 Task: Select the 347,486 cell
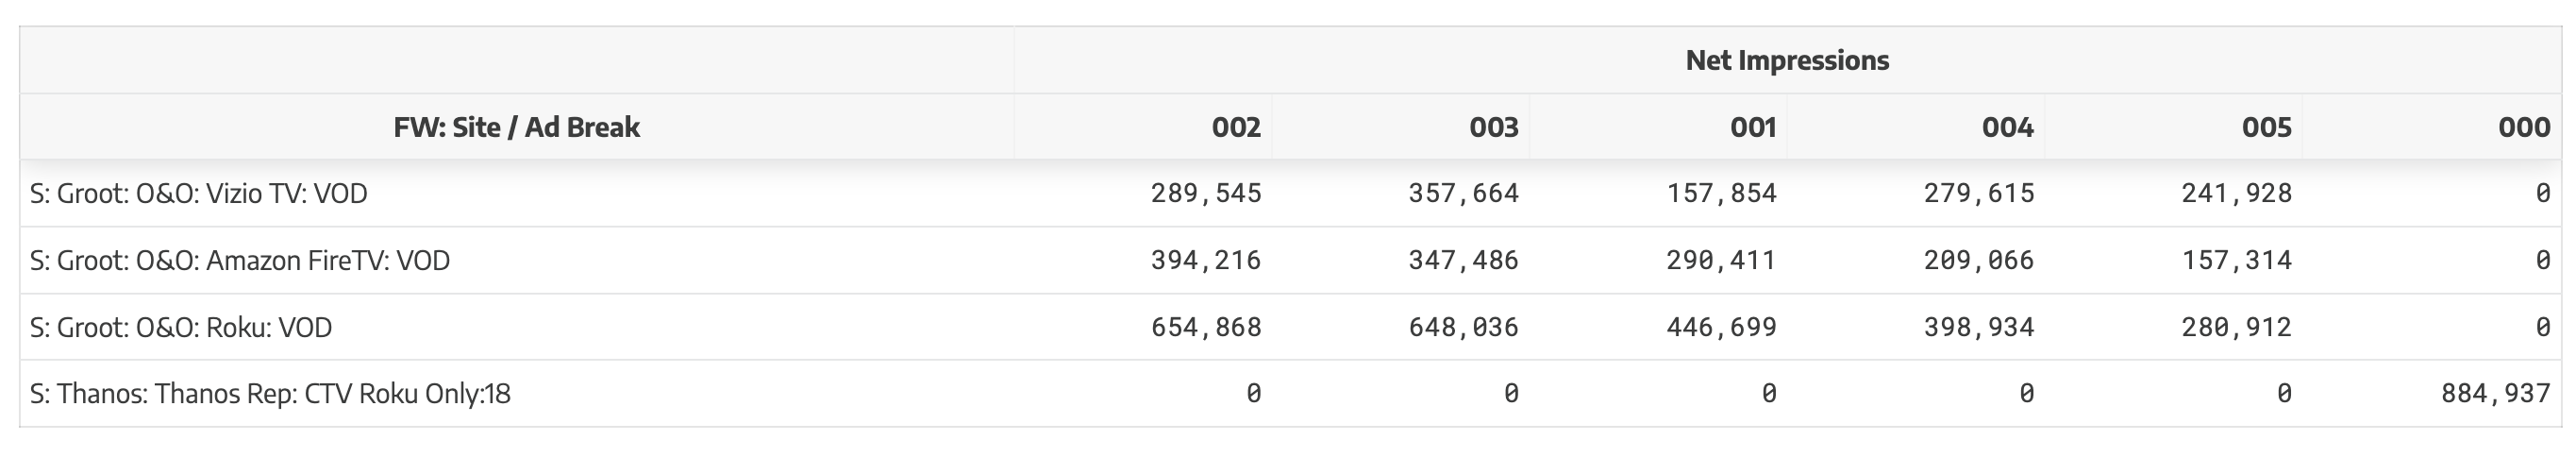(1463, 260)
